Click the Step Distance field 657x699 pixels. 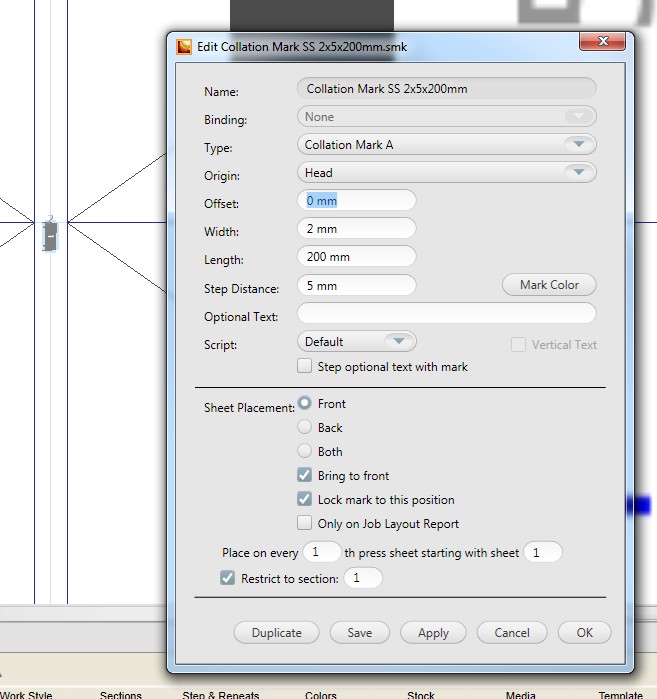357,285
